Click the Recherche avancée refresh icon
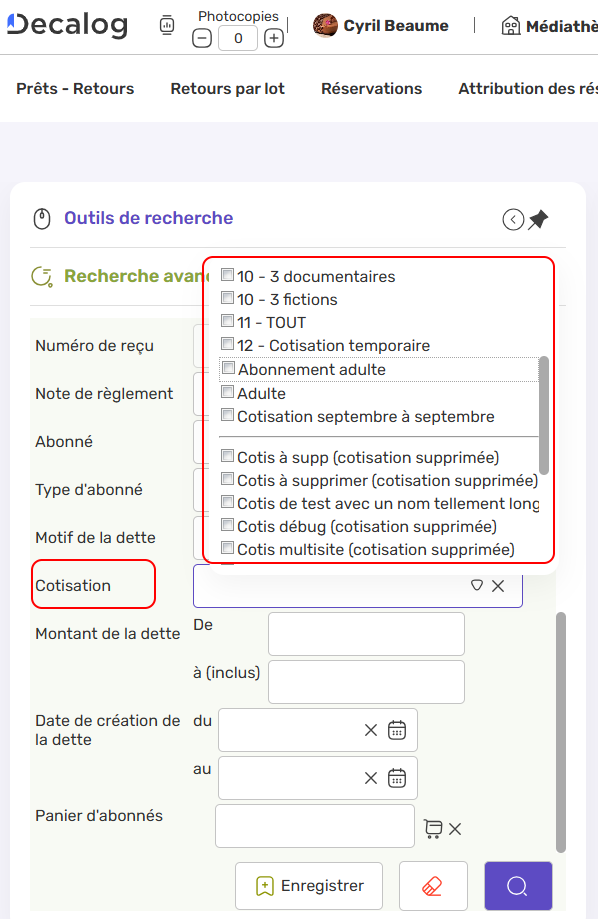The height and width of the screenshot is (919, 598). tap(42, 277)
